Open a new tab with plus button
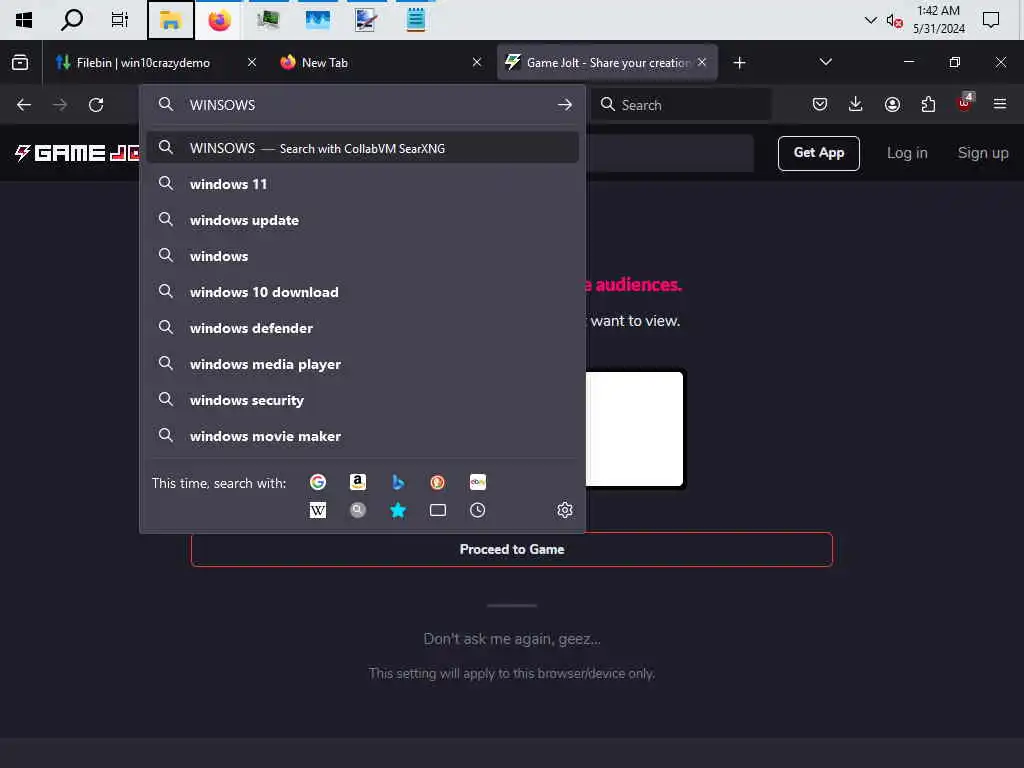 click(739, 63)
